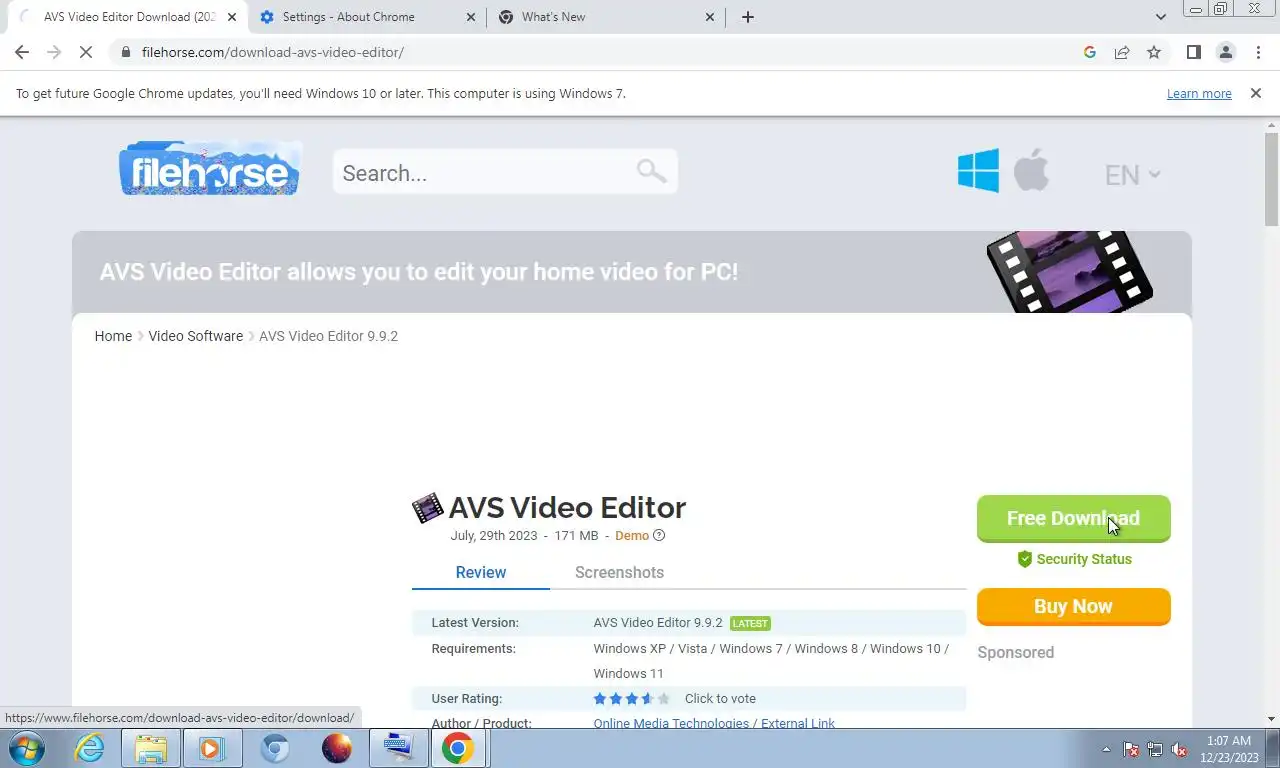Click the Action Center flag icon
Screen dimensions: 1280x768
click(x=1132, y=749)
